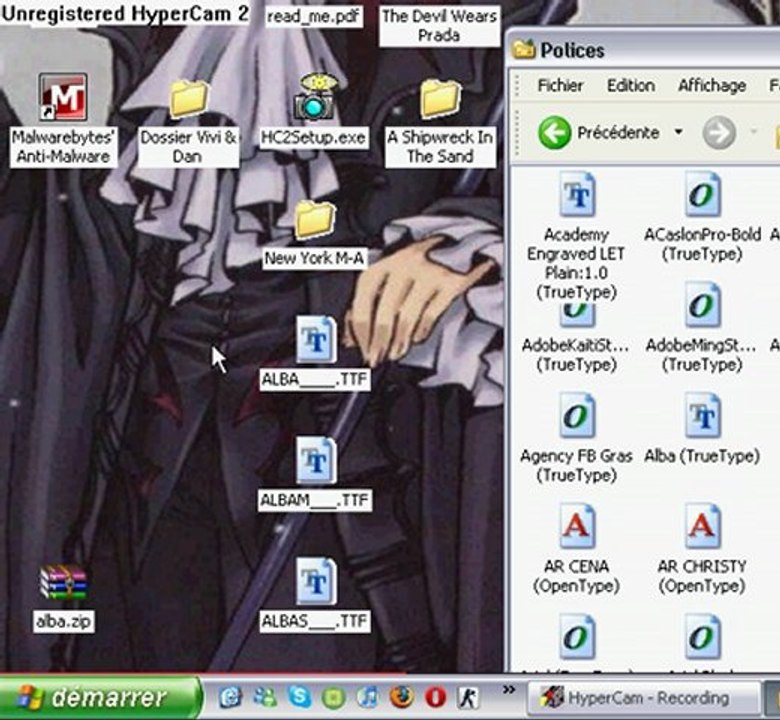Select AdobeMingSt... font icon
The image size is (780, 720).
702,305
